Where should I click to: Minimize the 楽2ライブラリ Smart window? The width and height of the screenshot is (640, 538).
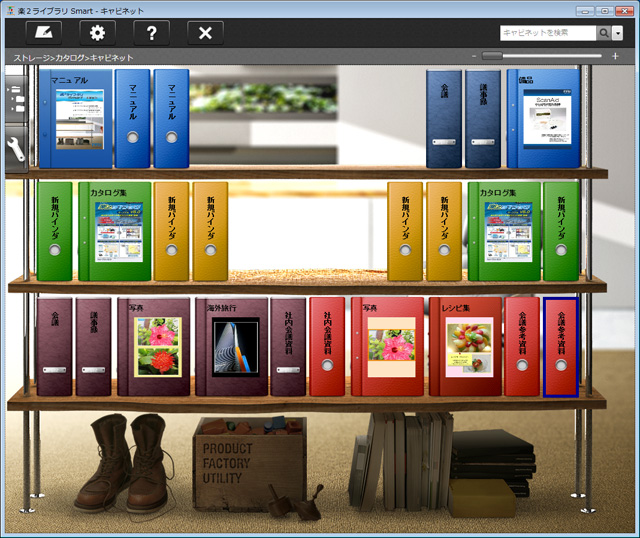pos(585,11)
